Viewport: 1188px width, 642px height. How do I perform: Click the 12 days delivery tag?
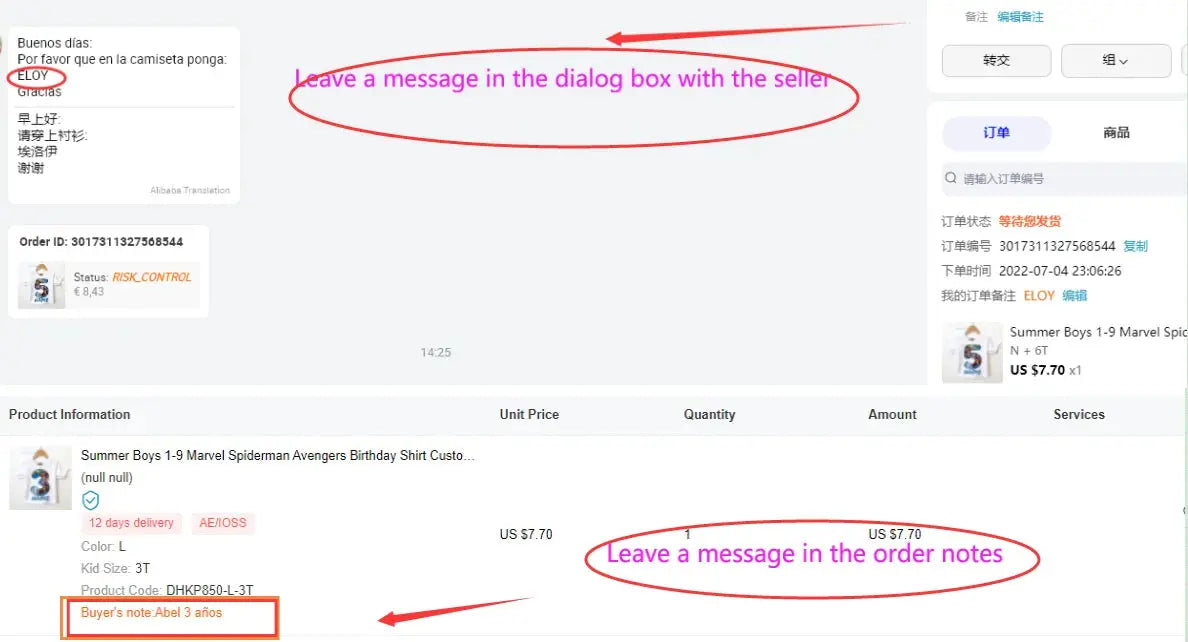tap(131, 523)
